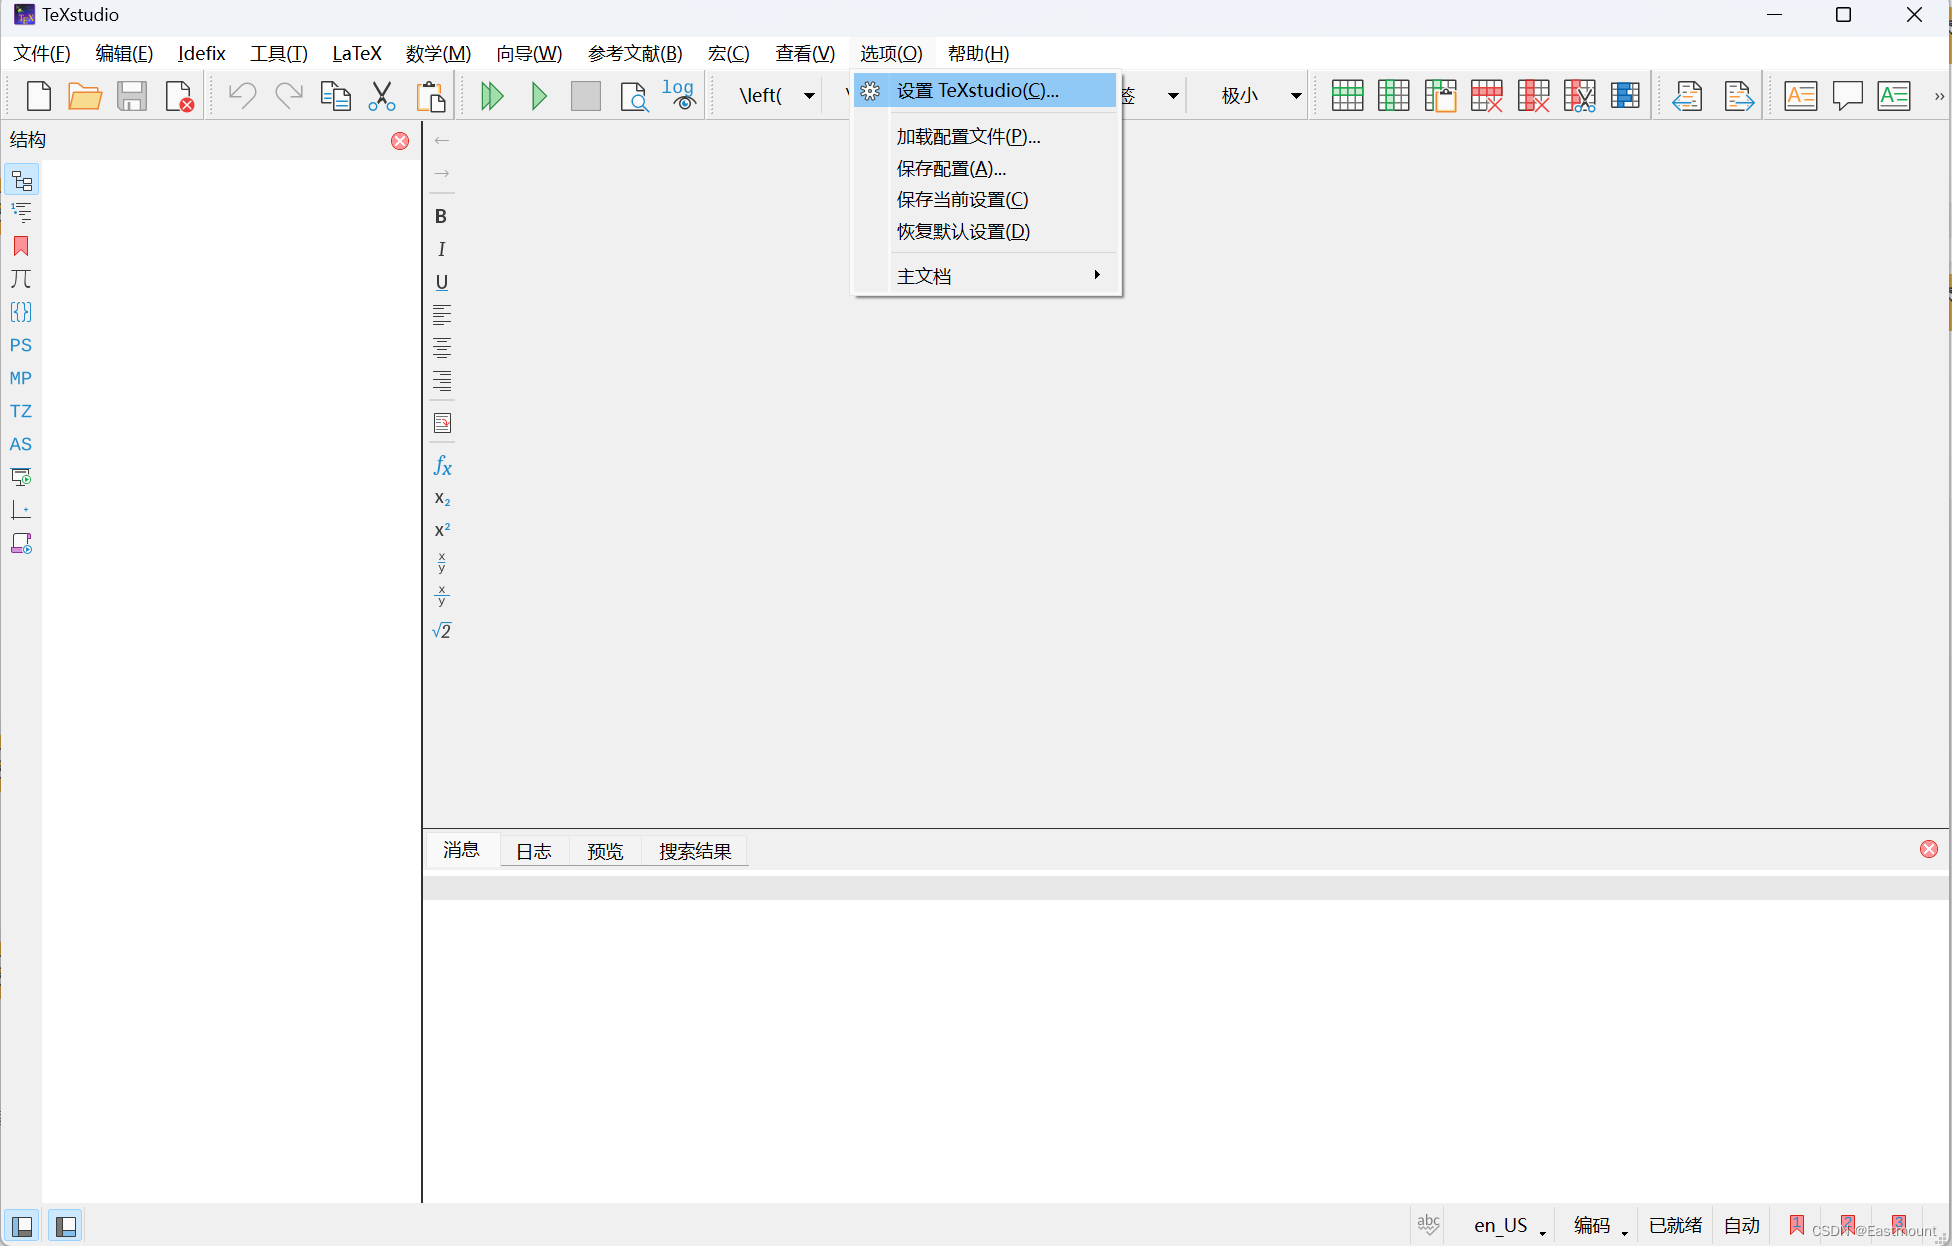Open the en_US language dropdown
1952x1246 pixels.
1509,1226
